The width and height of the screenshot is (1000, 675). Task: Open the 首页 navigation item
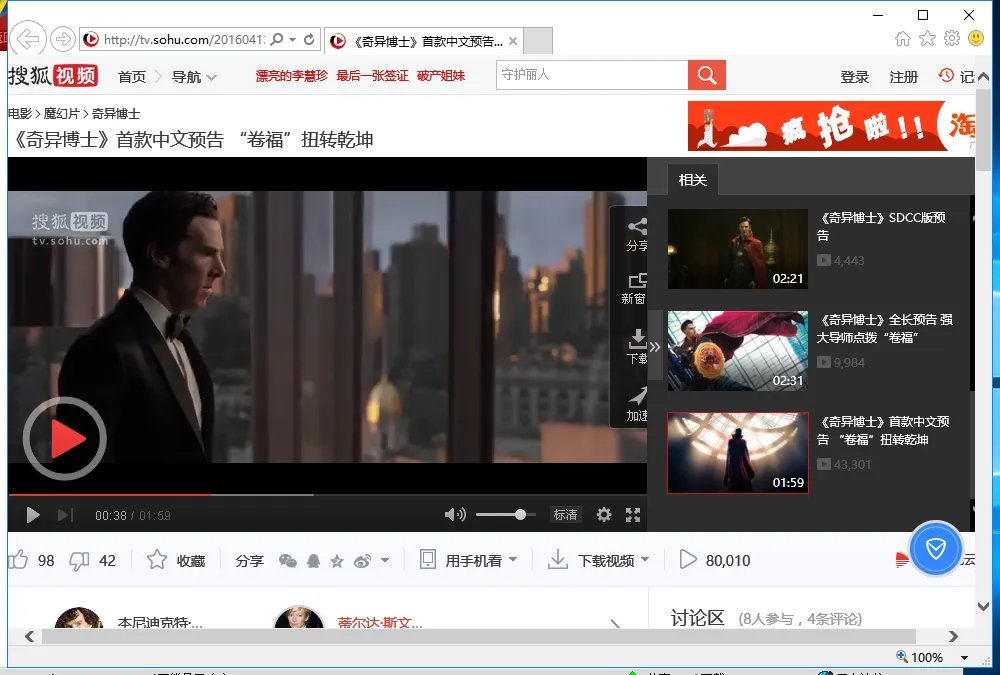[132, 76]
